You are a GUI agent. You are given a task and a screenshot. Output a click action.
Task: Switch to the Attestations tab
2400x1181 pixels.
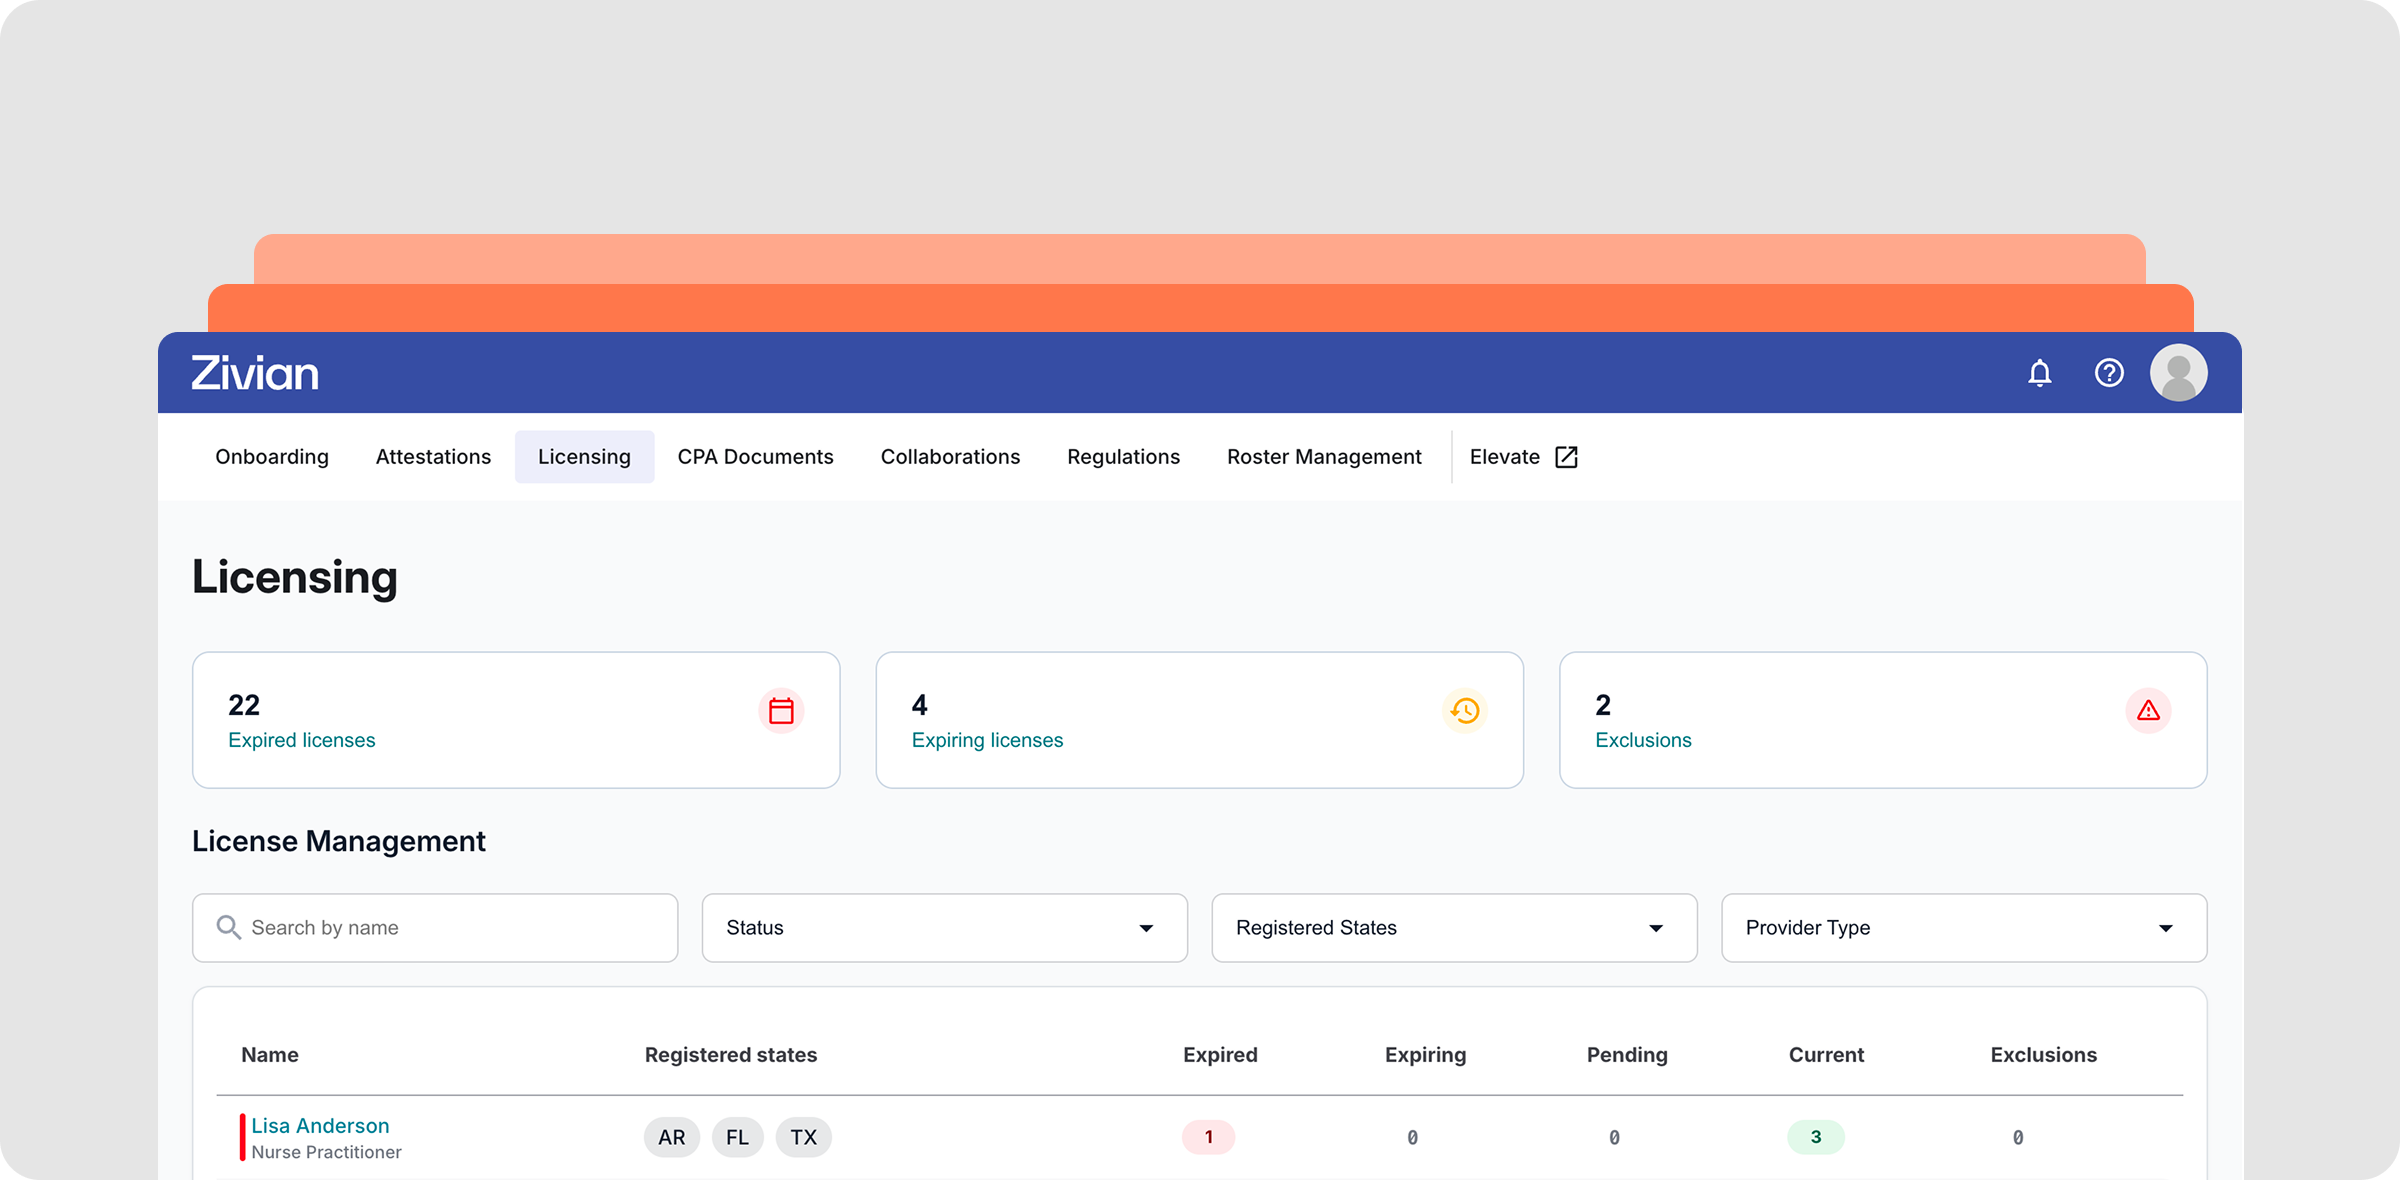[x=433, y=457]
